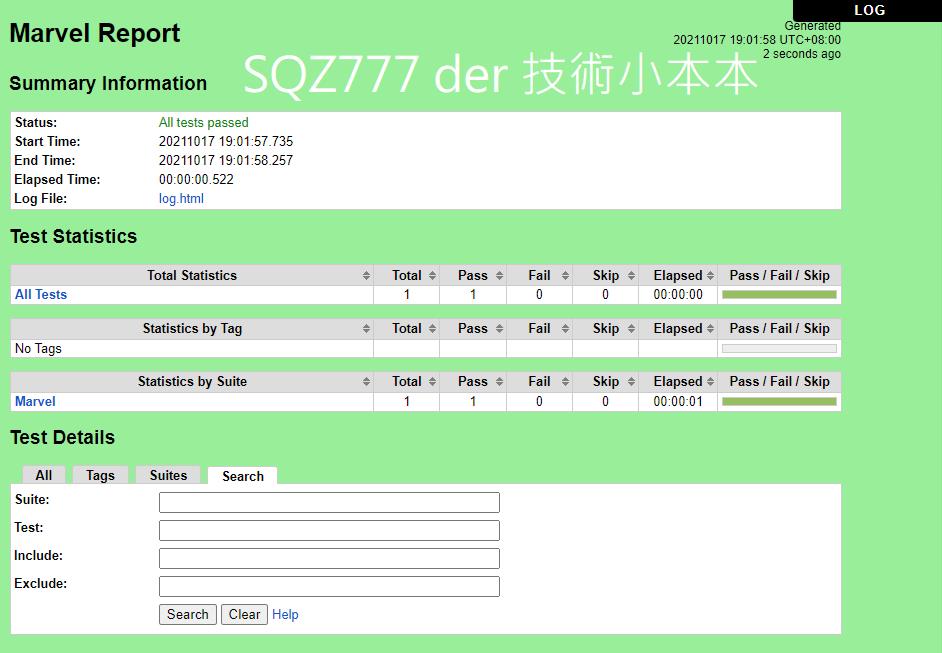The image size is (942, 653).
Task: Click Marvel suite pass/fail/skip bar
Action: coord(779,401)
